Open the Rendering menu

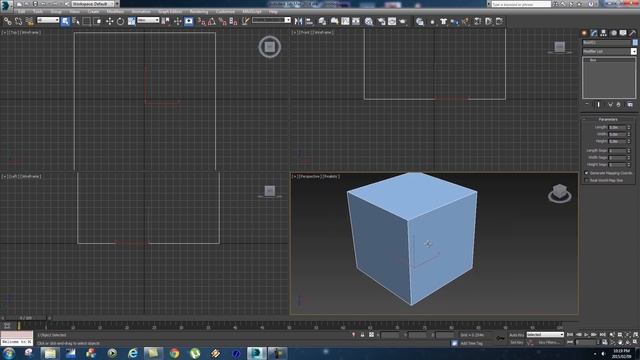pyautogui.click(x=199, y=11)
